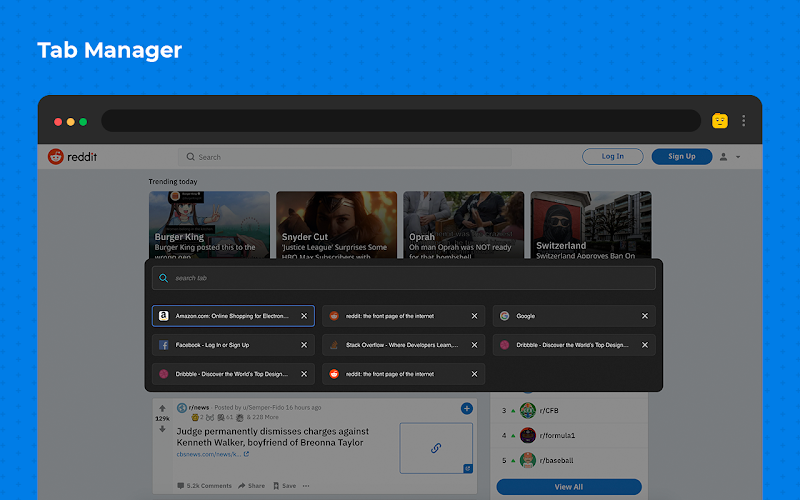Close the Stack Overflow tab with its X

pos(474,345)
